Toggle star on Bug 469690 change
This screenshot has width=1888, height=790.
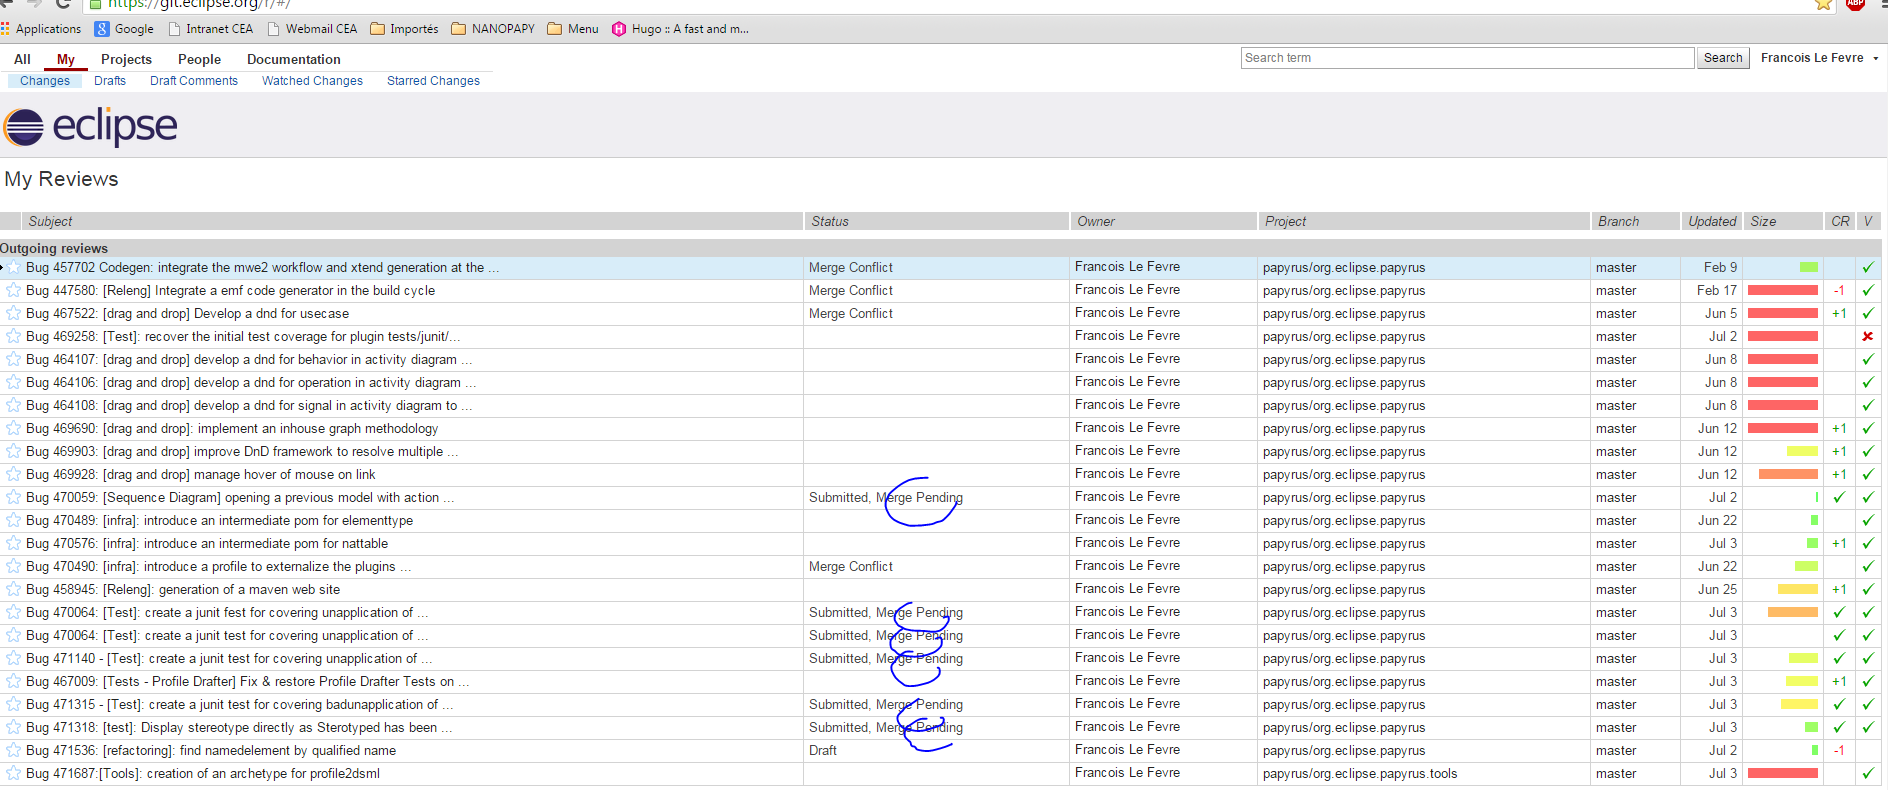(13, 428)
